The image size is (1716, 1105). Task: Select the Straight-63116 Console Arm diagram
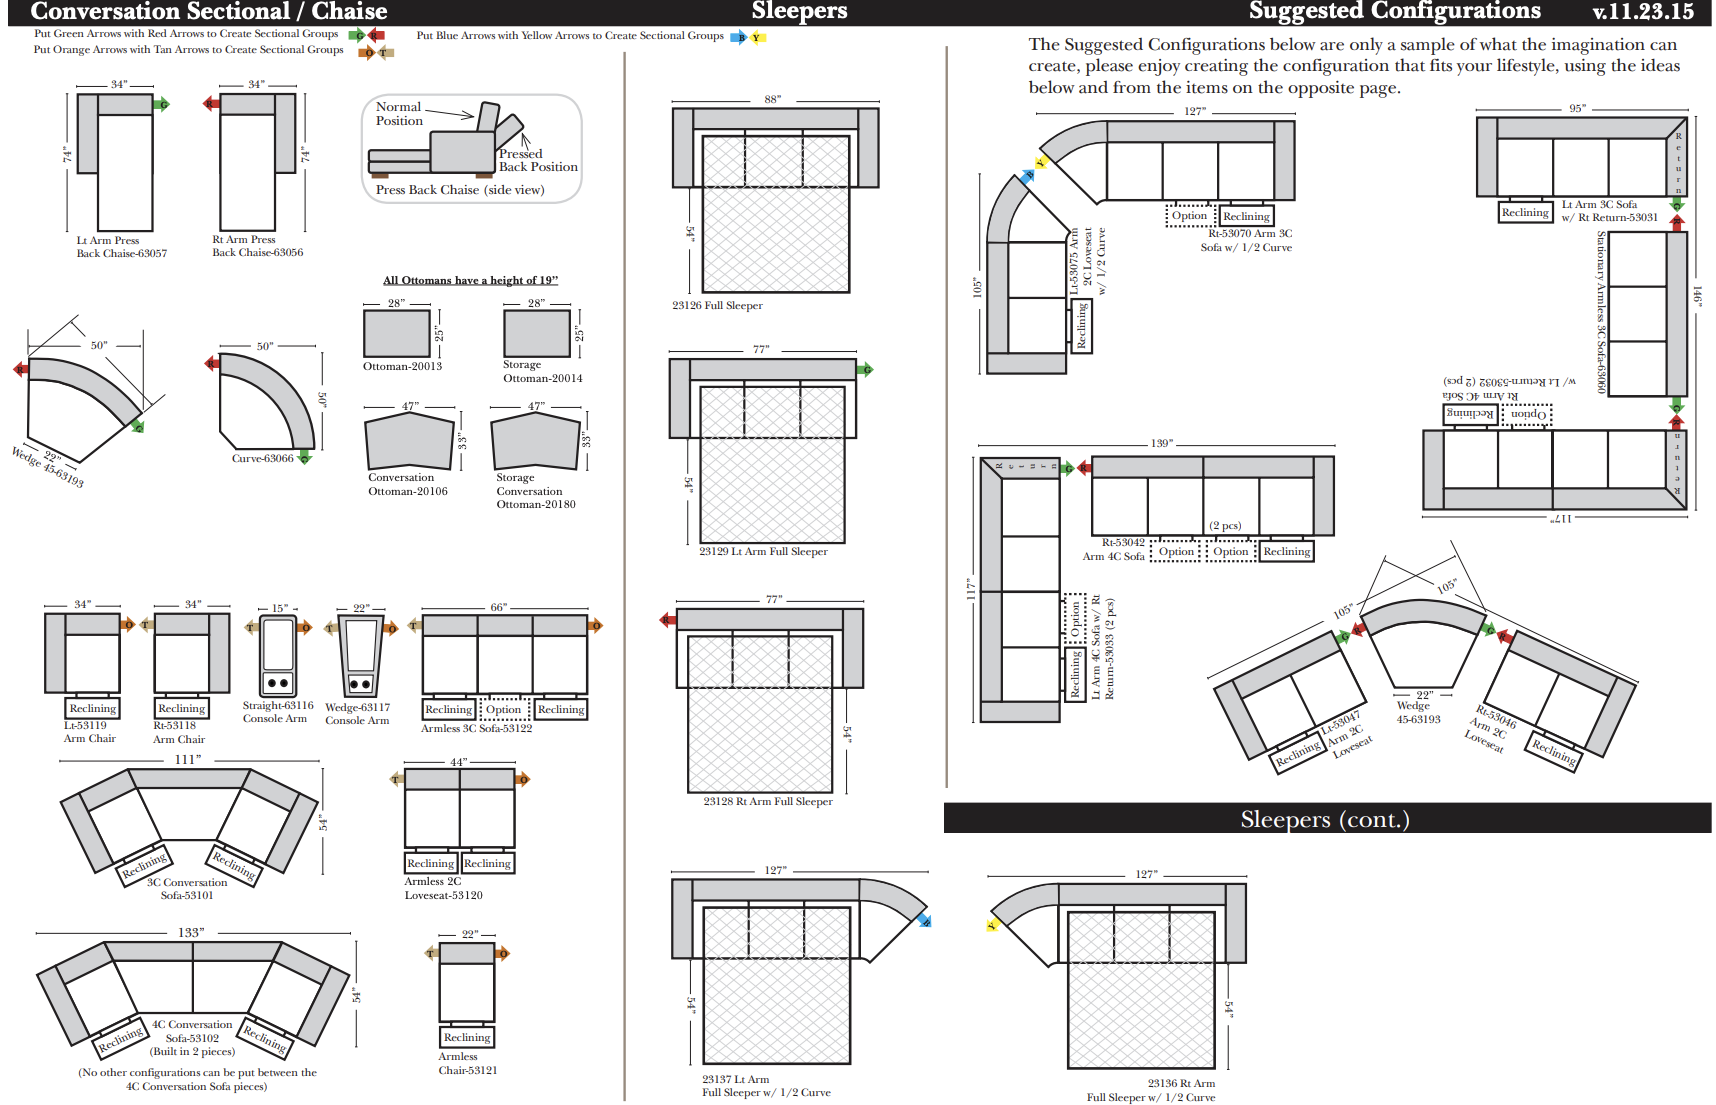pyautogui.click(x=278, y=655)
